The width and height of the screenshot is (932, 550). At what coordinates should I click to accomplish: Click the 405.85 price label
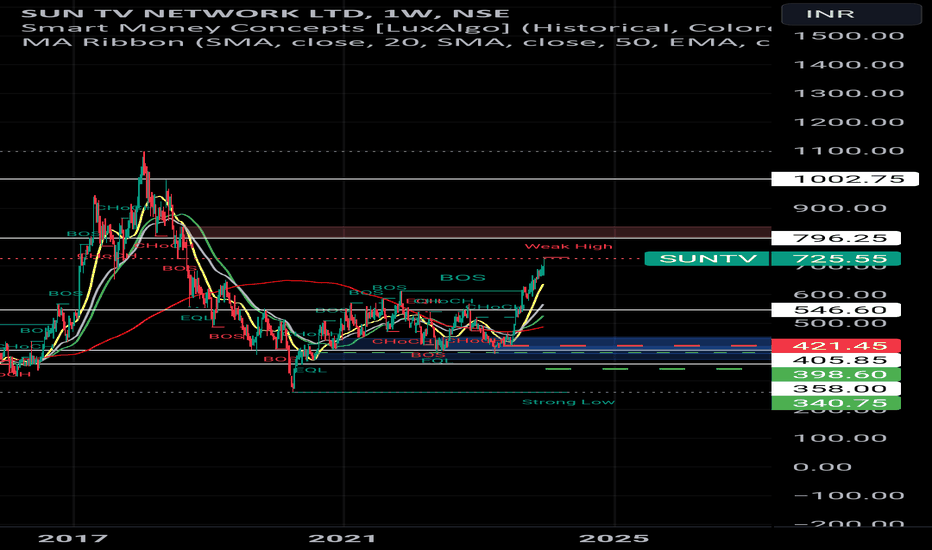click(836, 360)
